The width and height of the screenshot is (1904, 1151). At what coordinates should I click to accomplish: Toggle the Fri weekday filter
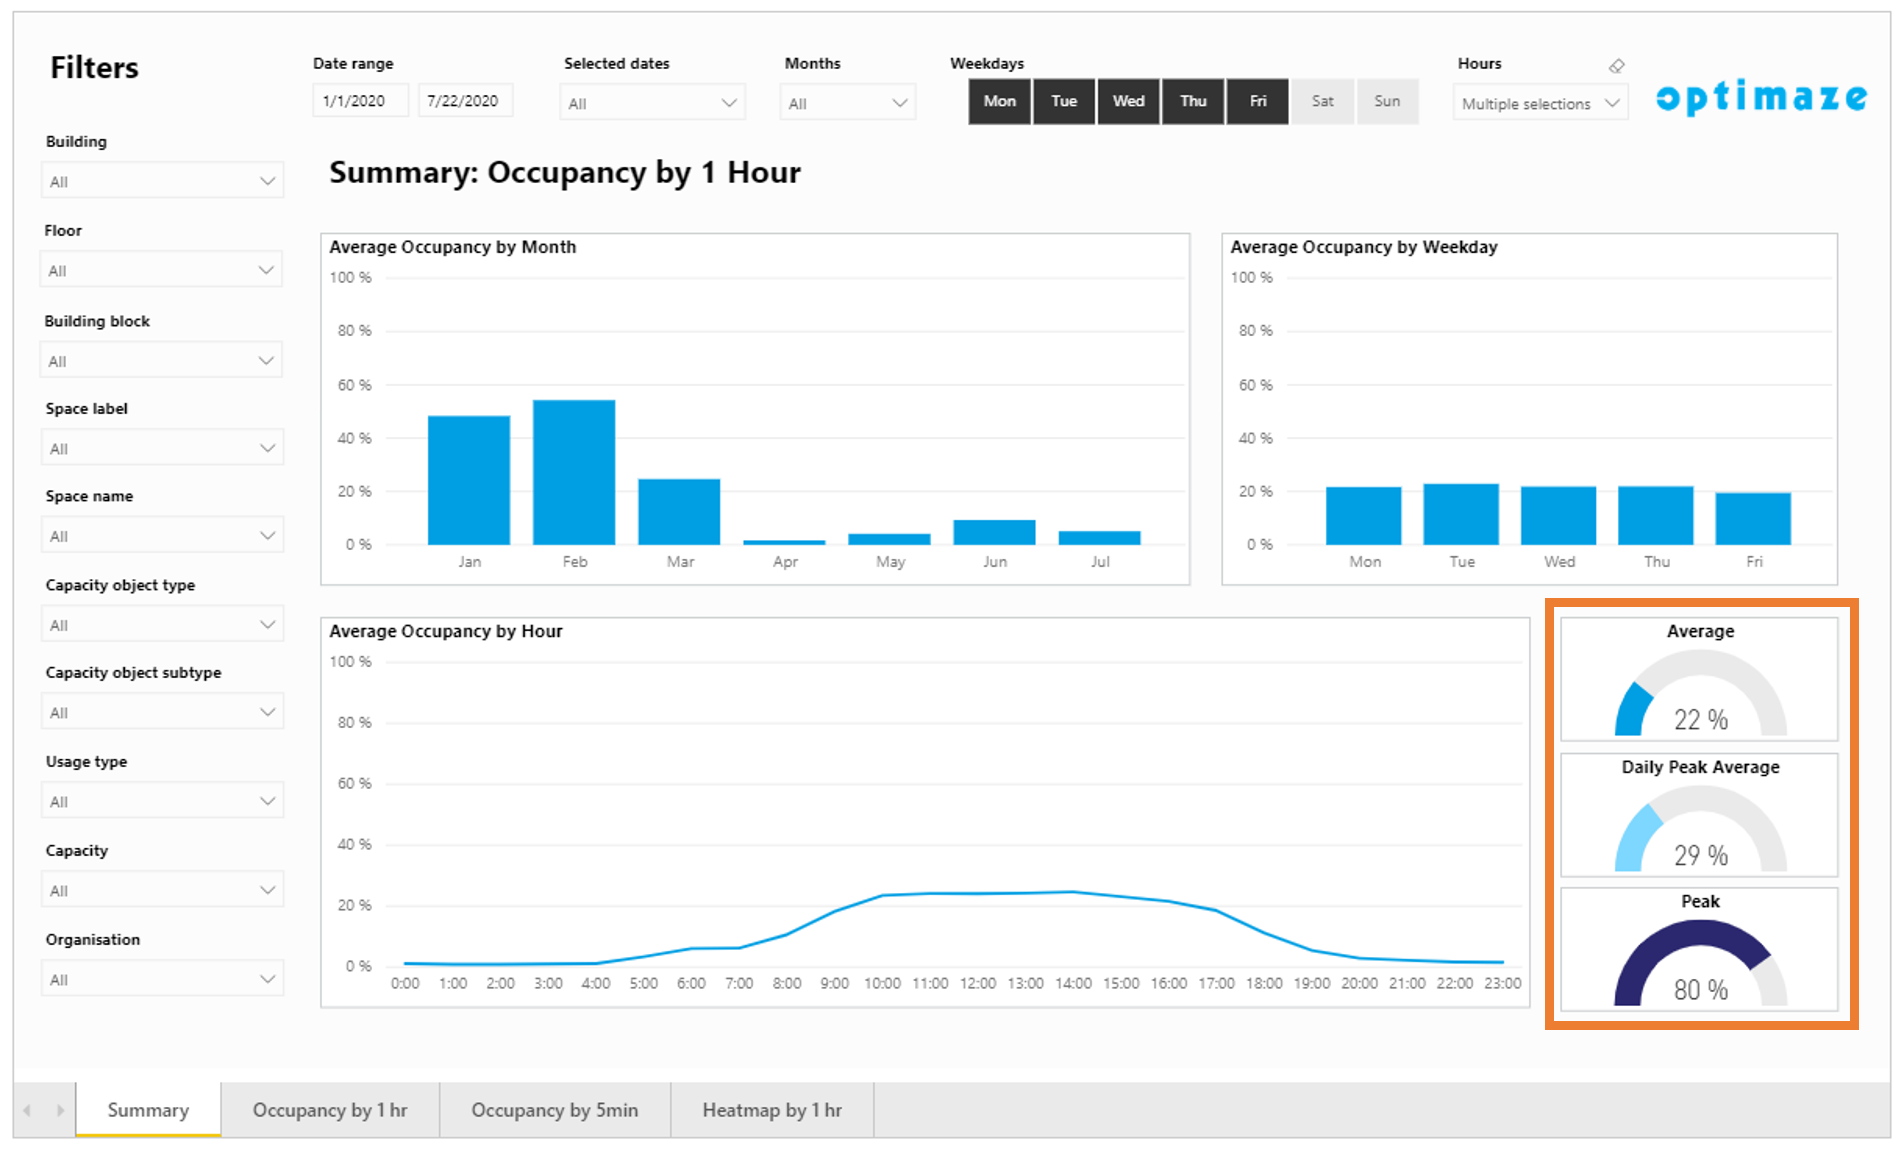click(1257, 101)
